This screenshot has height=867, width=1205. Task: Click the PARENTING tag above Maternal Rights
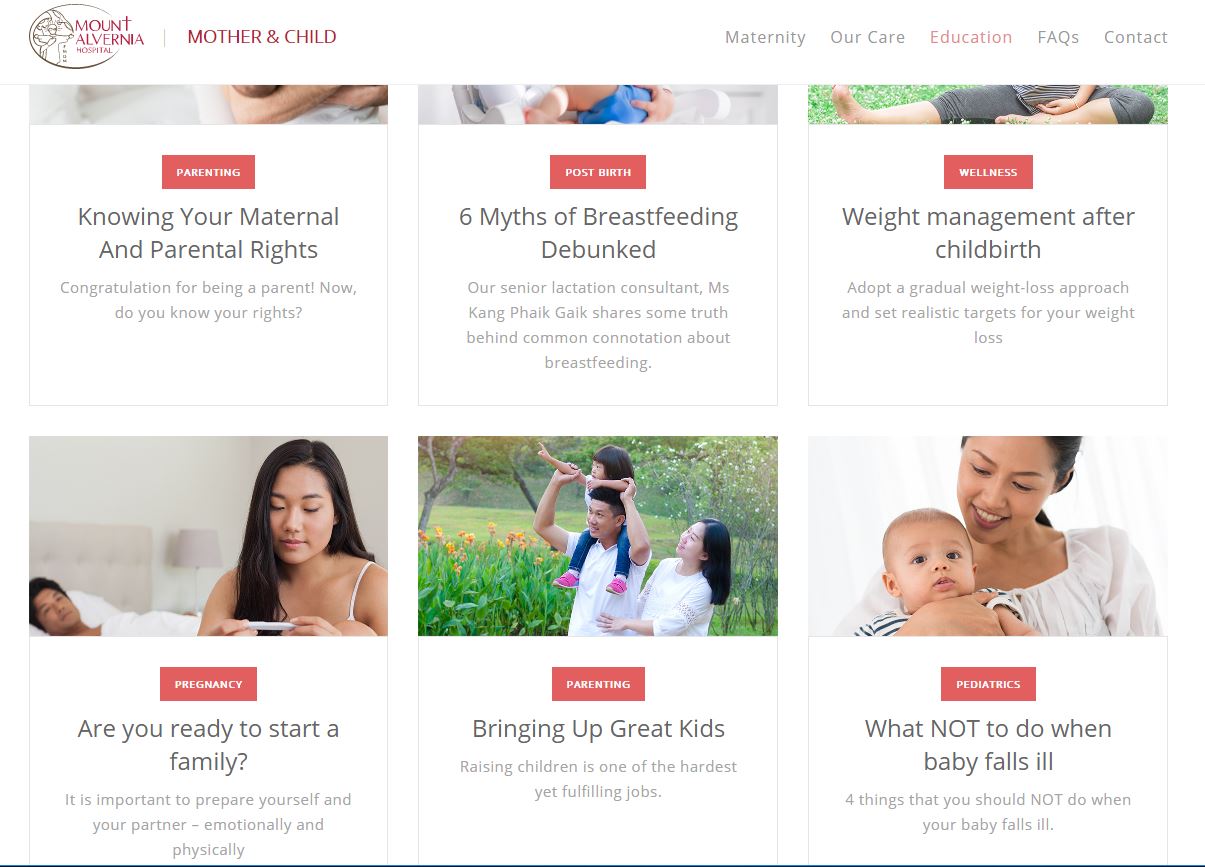click(208, 172)
